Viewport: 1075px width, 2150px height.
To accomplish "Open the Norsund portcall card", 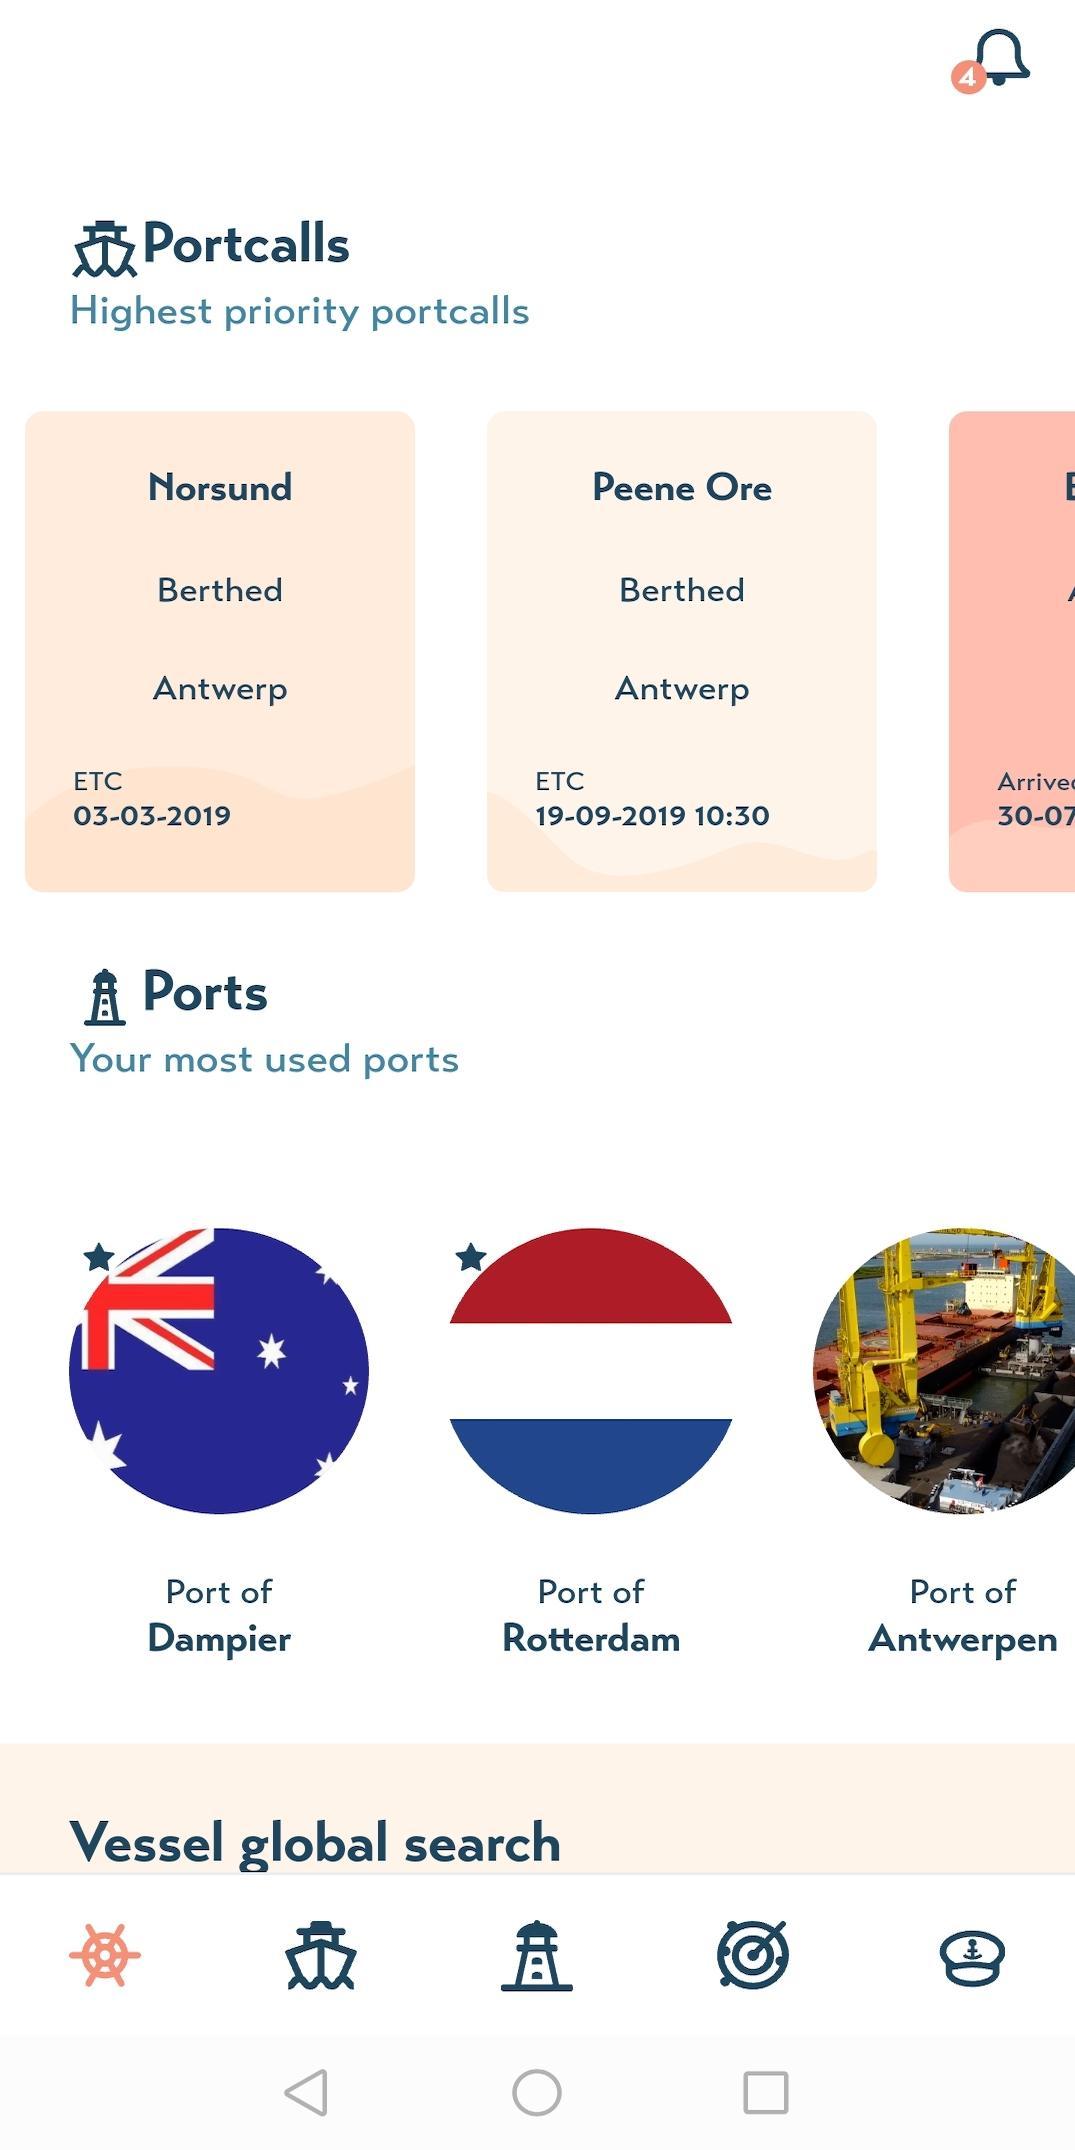I will point(220,650).
